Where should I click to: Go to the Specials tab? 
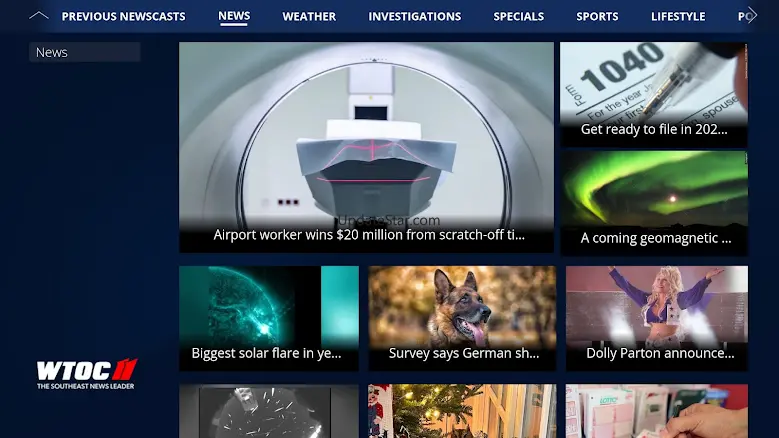click(518, 16)
